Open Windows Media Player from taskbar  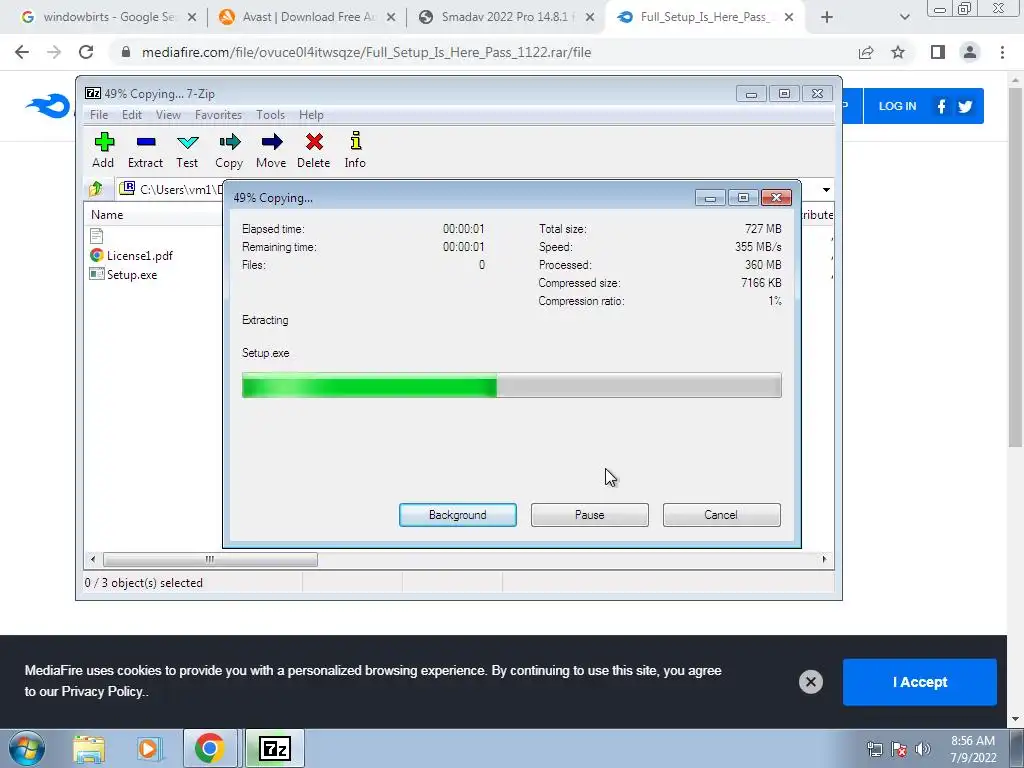[x=148, y=749]
